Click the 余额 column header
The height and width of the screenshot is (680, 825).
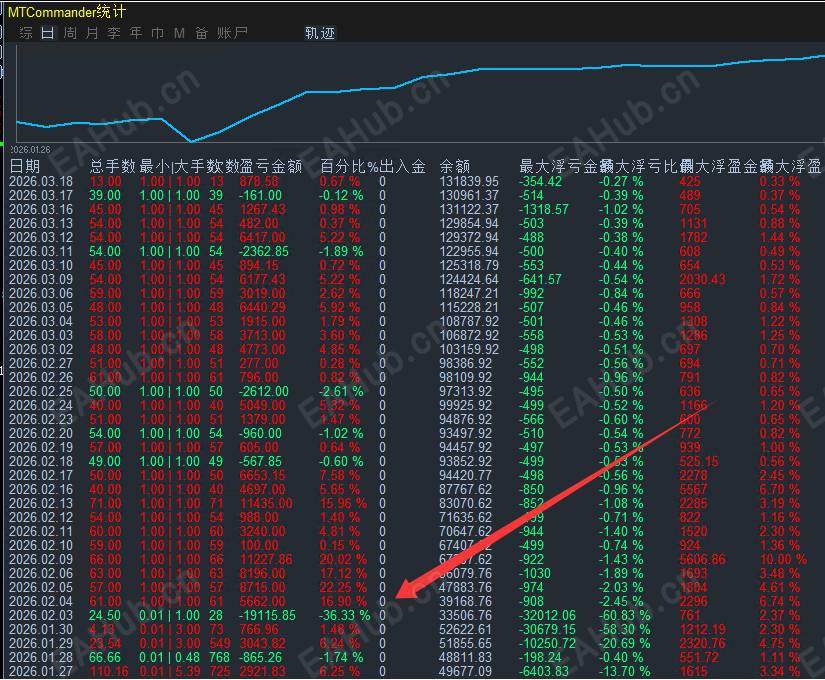tap(455, 166)
